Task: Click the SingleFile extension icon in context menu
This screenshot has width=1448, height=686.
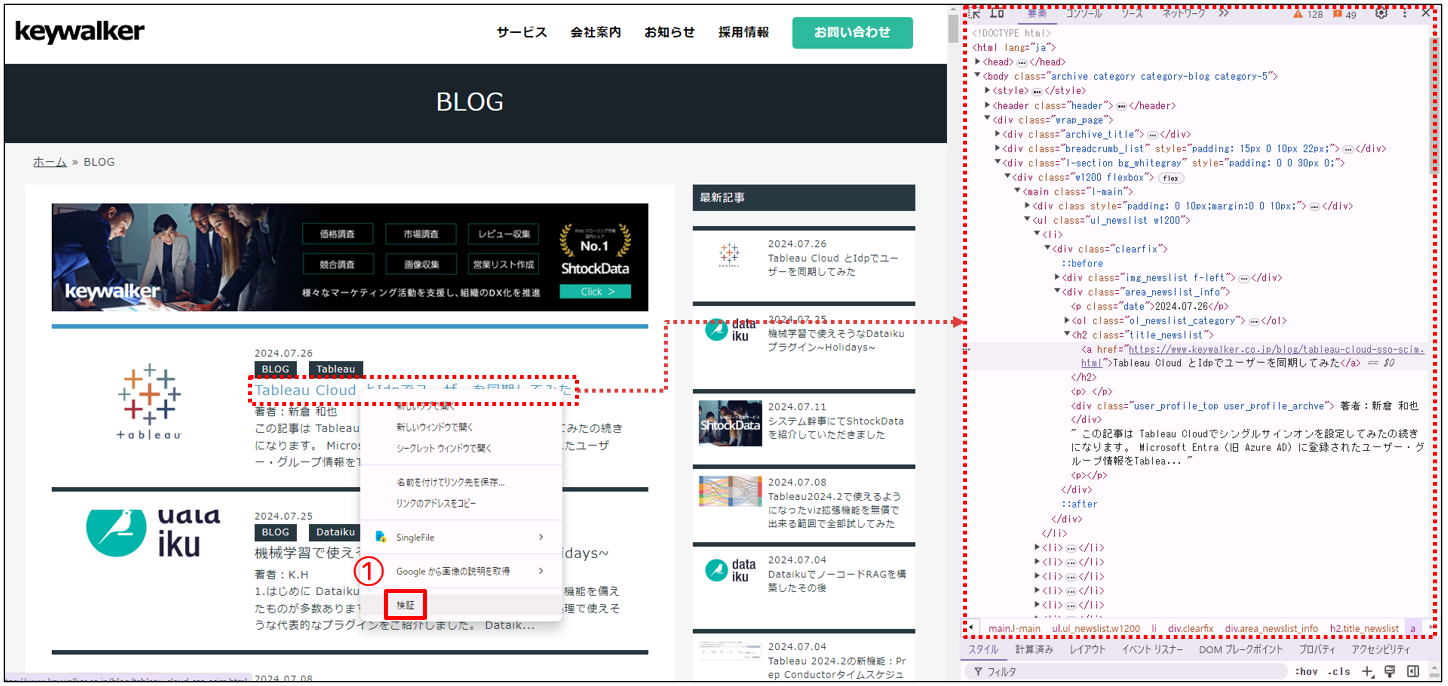Action: pyautogui.click(x=381, y=537)
